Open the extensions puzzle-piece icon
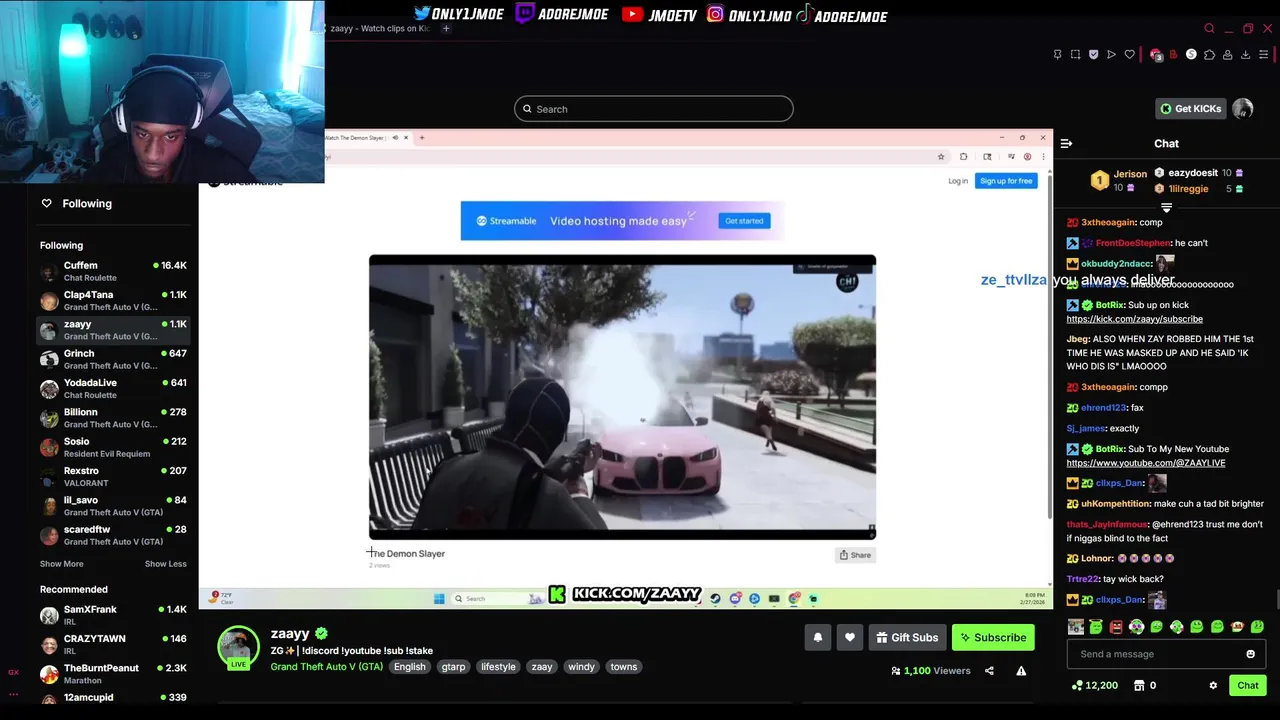This screenshot has width=1280, height=720. point(1209,55)
